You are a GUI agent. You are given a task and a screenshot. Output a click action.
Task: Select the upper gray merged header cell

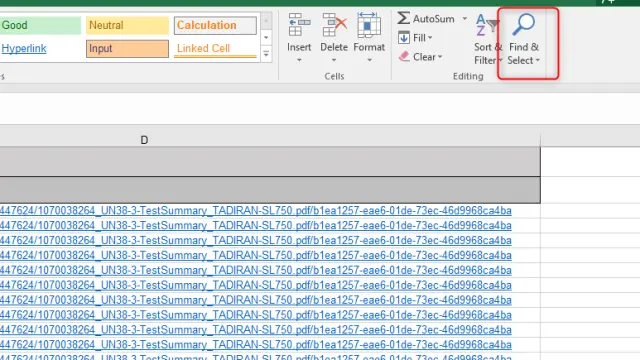[270, 162]
